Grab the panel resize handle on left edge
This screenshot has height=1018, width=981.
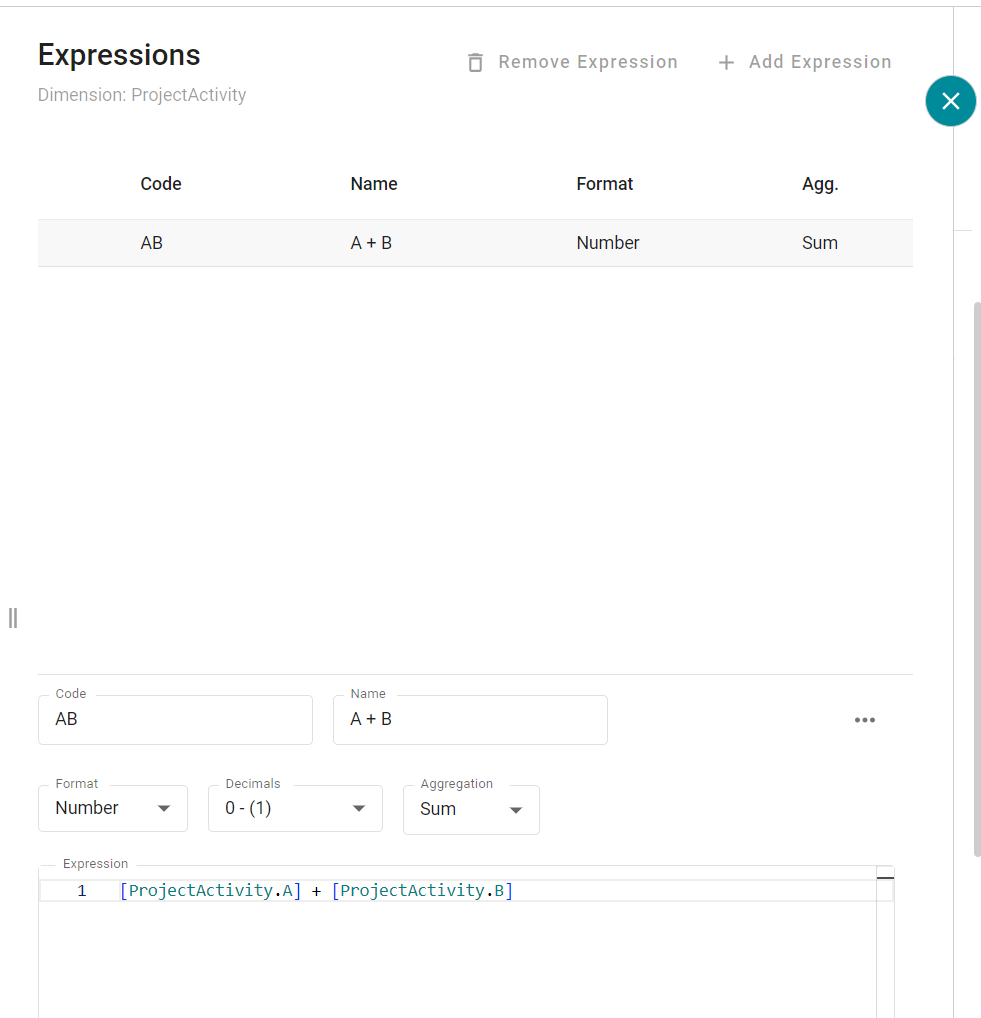click(x=13, y=618)
